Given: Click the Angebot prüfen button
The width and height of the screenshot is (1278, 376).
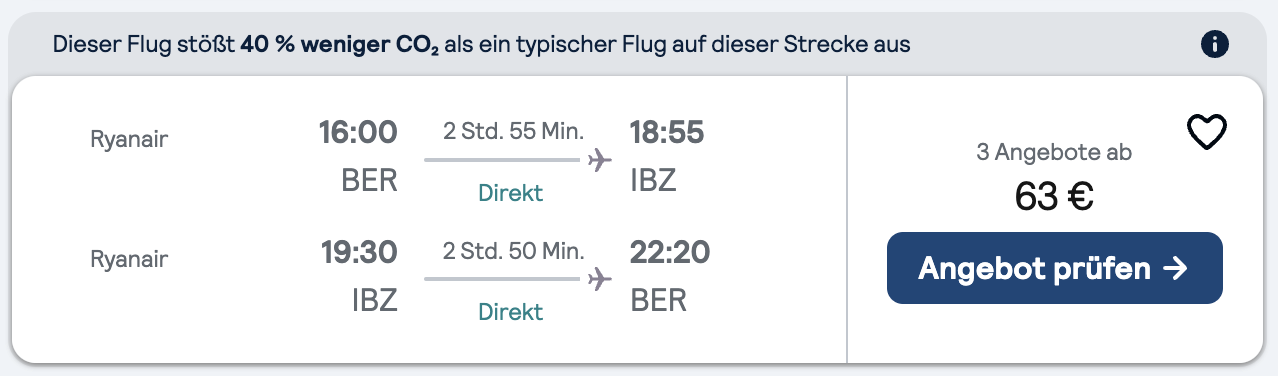Looking at the screenshot, I should click(1054, 268).
